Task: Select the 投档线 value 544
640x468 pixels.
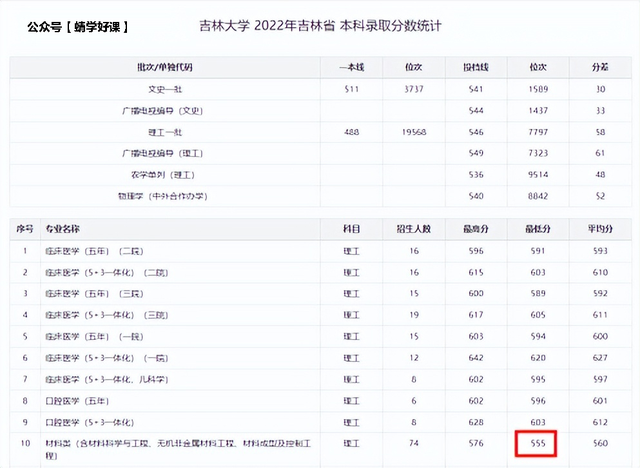Action: click(476, 111)
